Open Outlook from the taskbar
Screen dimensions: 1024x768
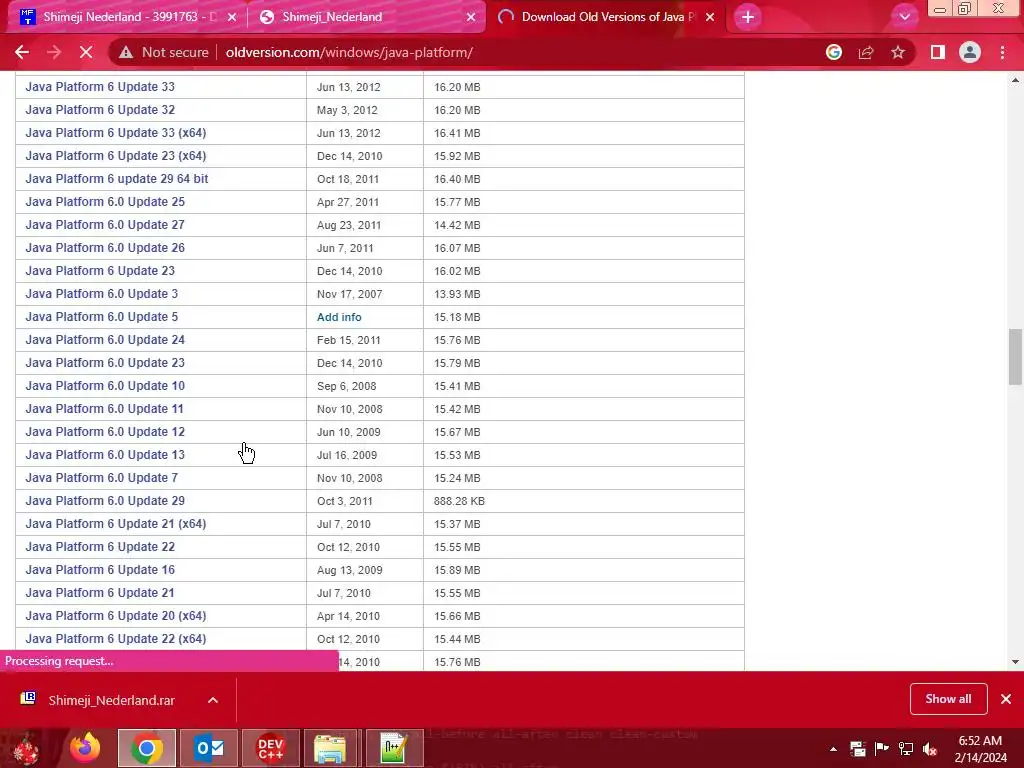[209, 748]
